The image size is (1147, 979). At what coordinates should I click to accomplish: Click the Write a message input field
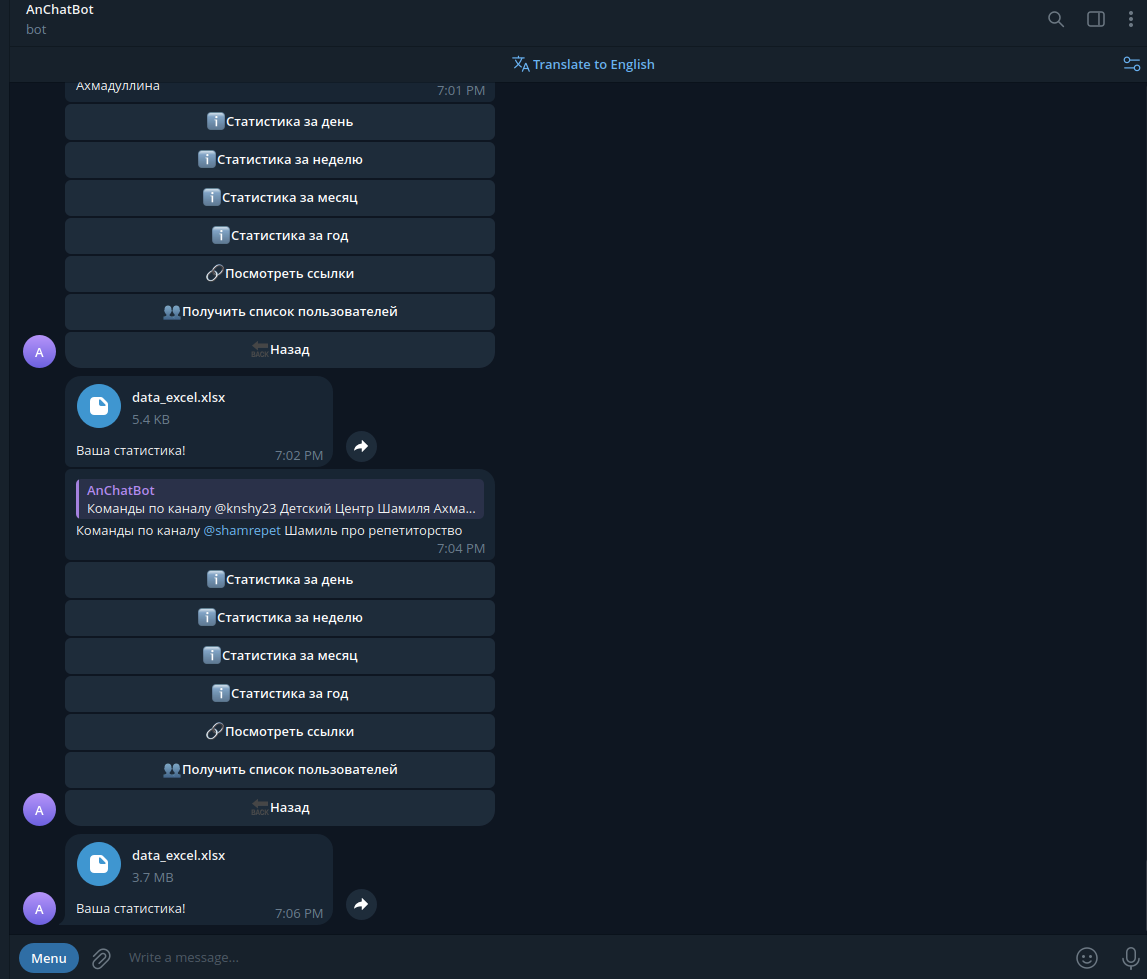(x=300, y=957)
